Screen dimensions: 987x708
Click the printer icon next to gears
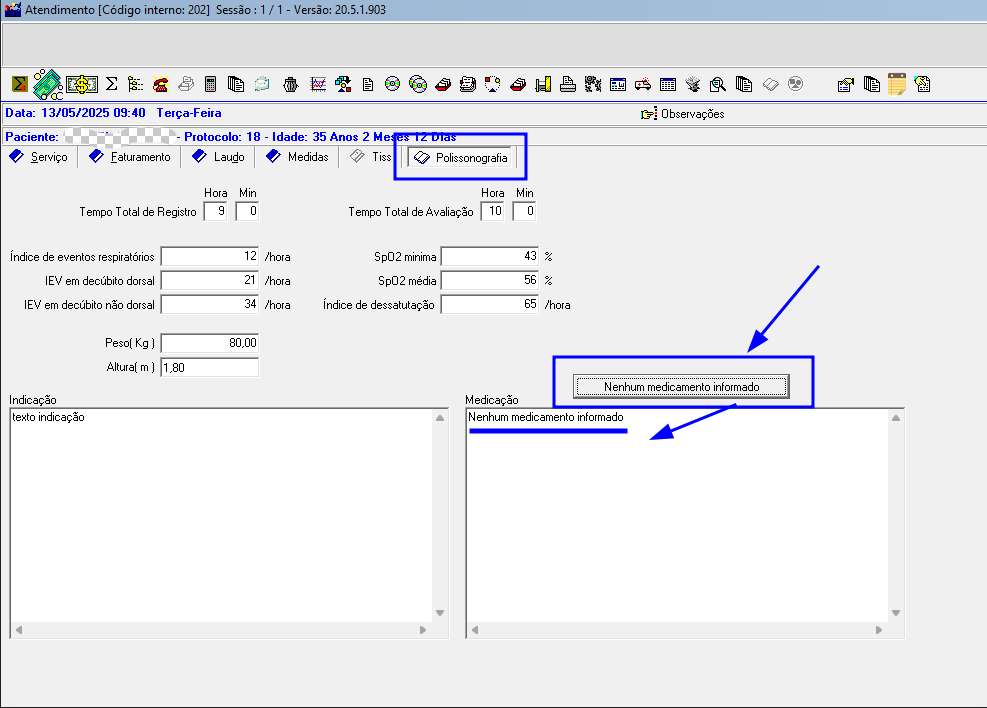point(568,84)
